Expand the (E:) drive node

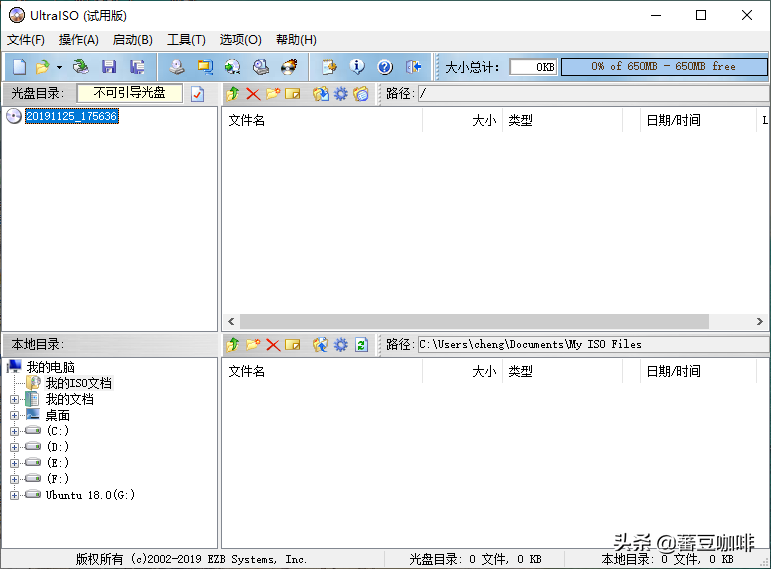click(14, 463)
